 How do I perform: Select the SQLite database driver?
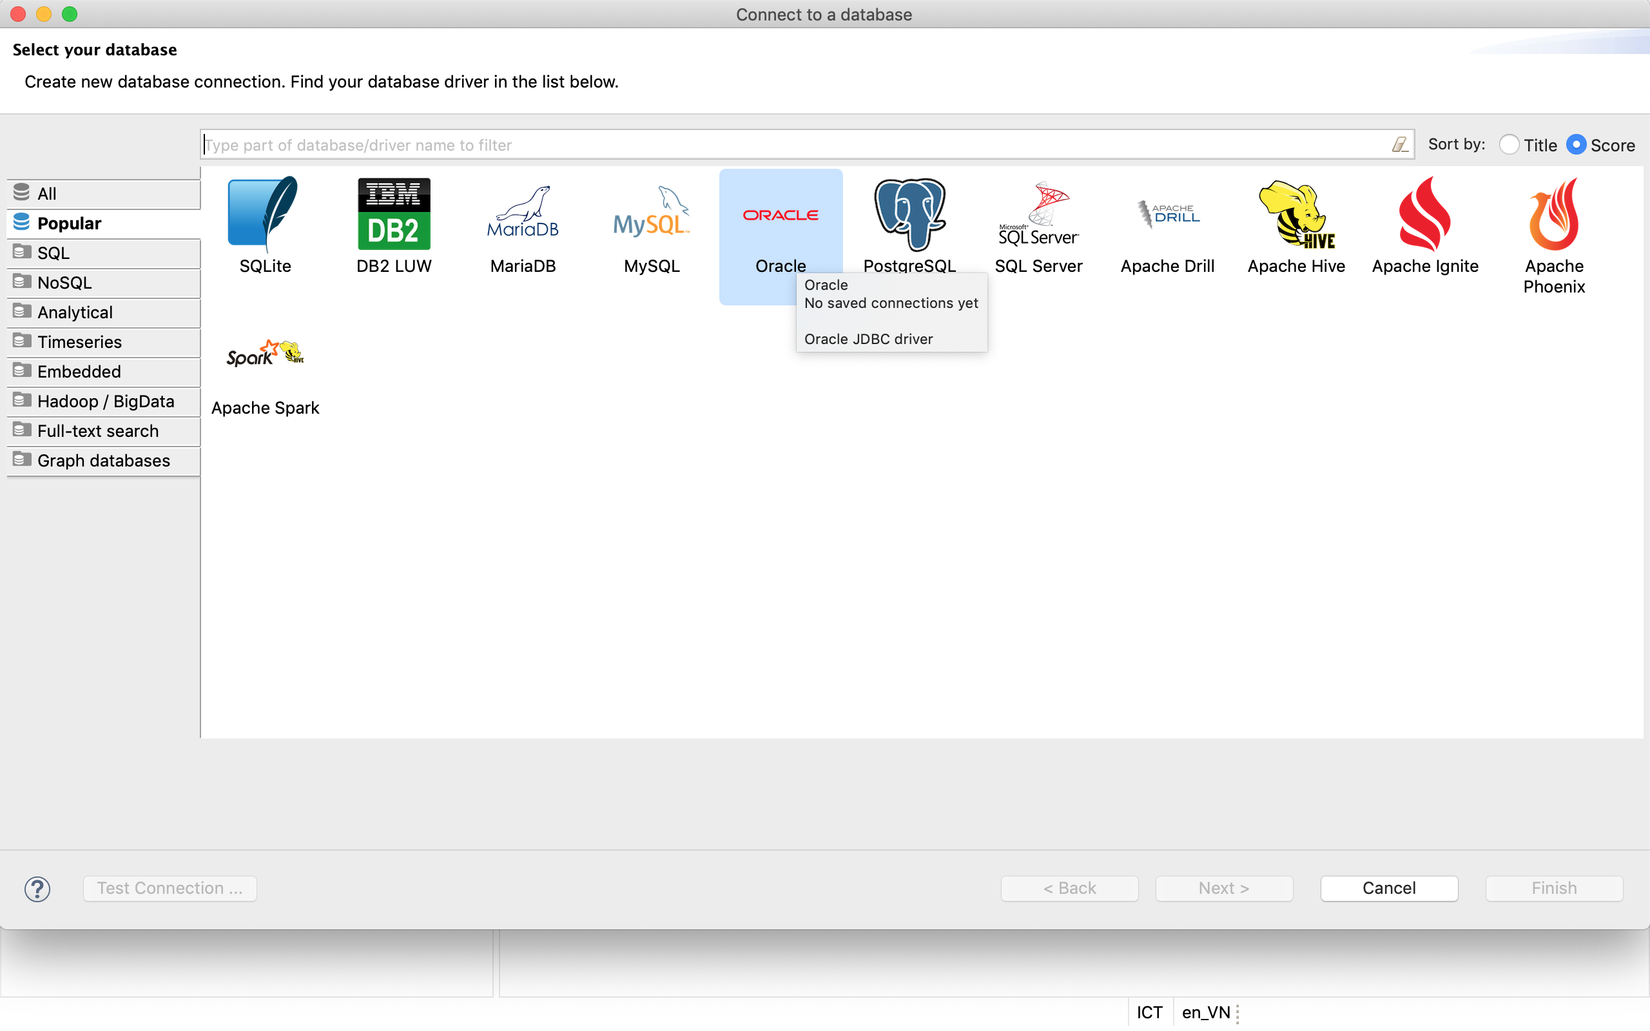coord(265,225)
